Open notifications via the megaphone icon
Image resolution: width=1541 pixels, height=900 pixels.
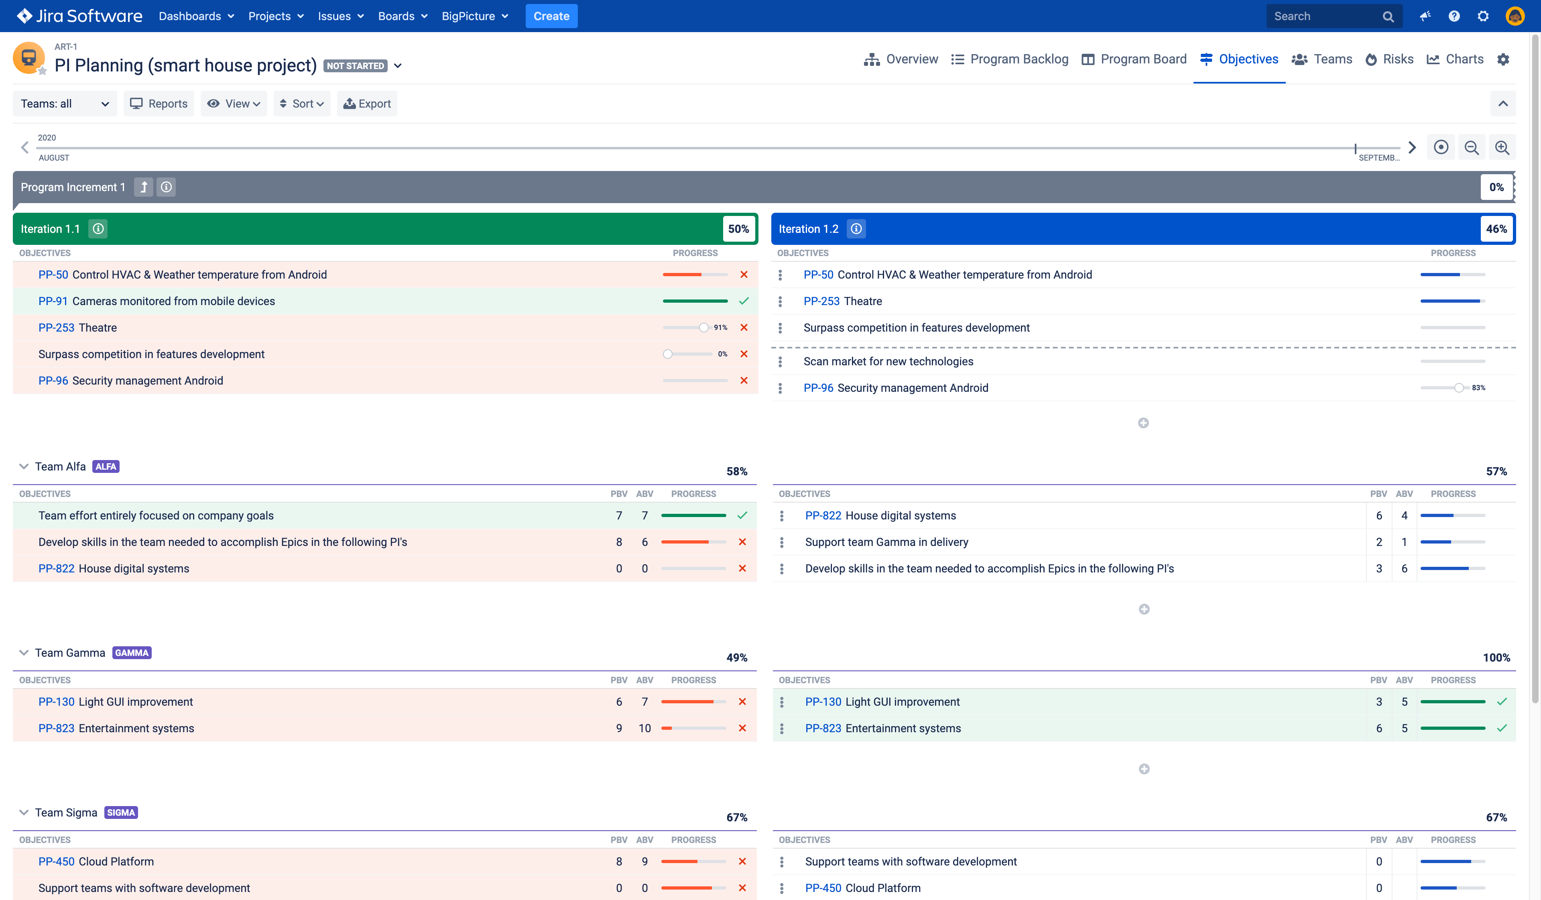click(x=1424, y=16)
